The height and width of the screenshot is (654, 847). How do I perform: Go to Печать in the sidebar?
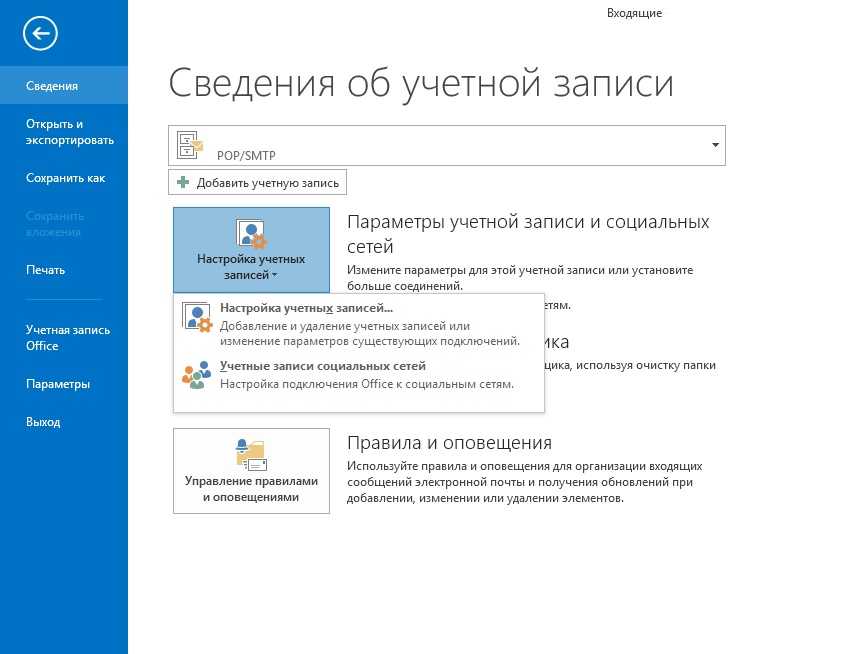point(46,270)
